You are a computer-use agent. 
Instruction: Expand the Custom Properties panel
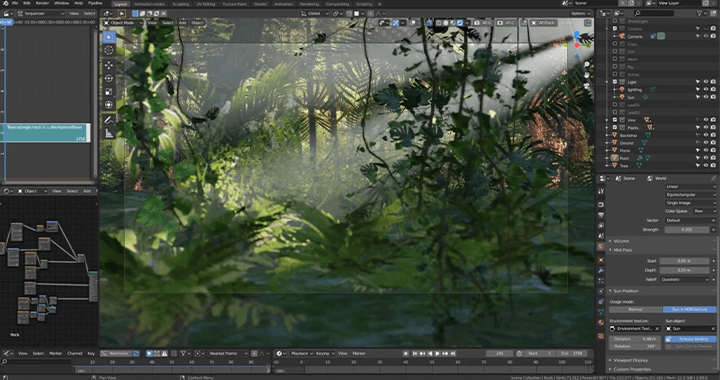tap(632, 369)
